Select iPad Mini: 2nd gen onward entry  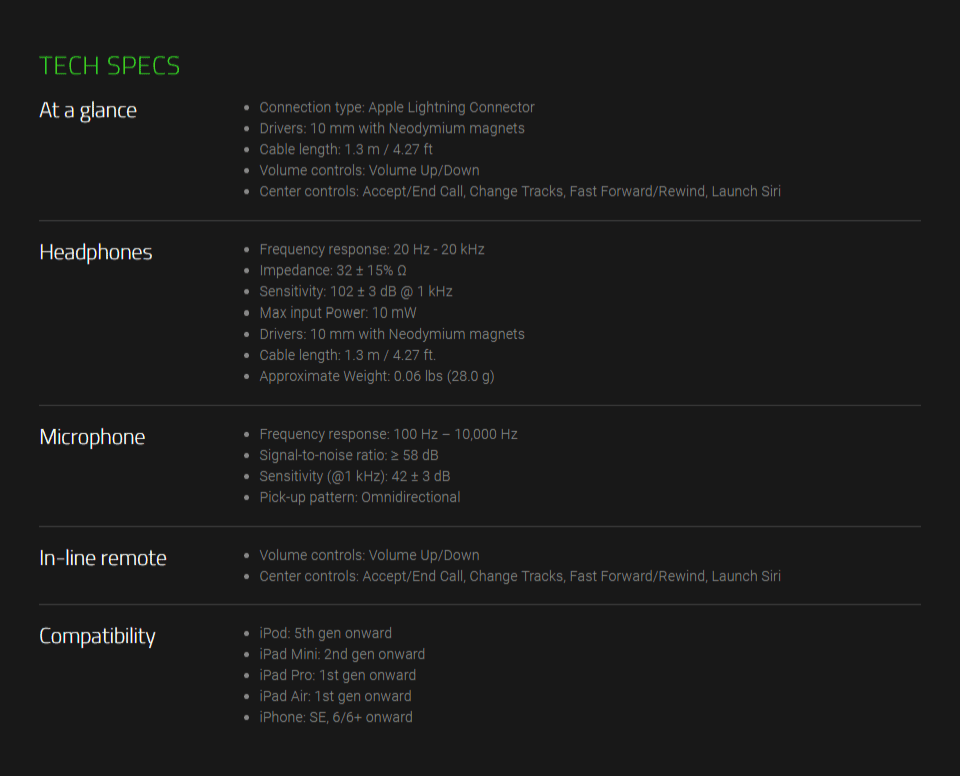click(x=342, y=654)
